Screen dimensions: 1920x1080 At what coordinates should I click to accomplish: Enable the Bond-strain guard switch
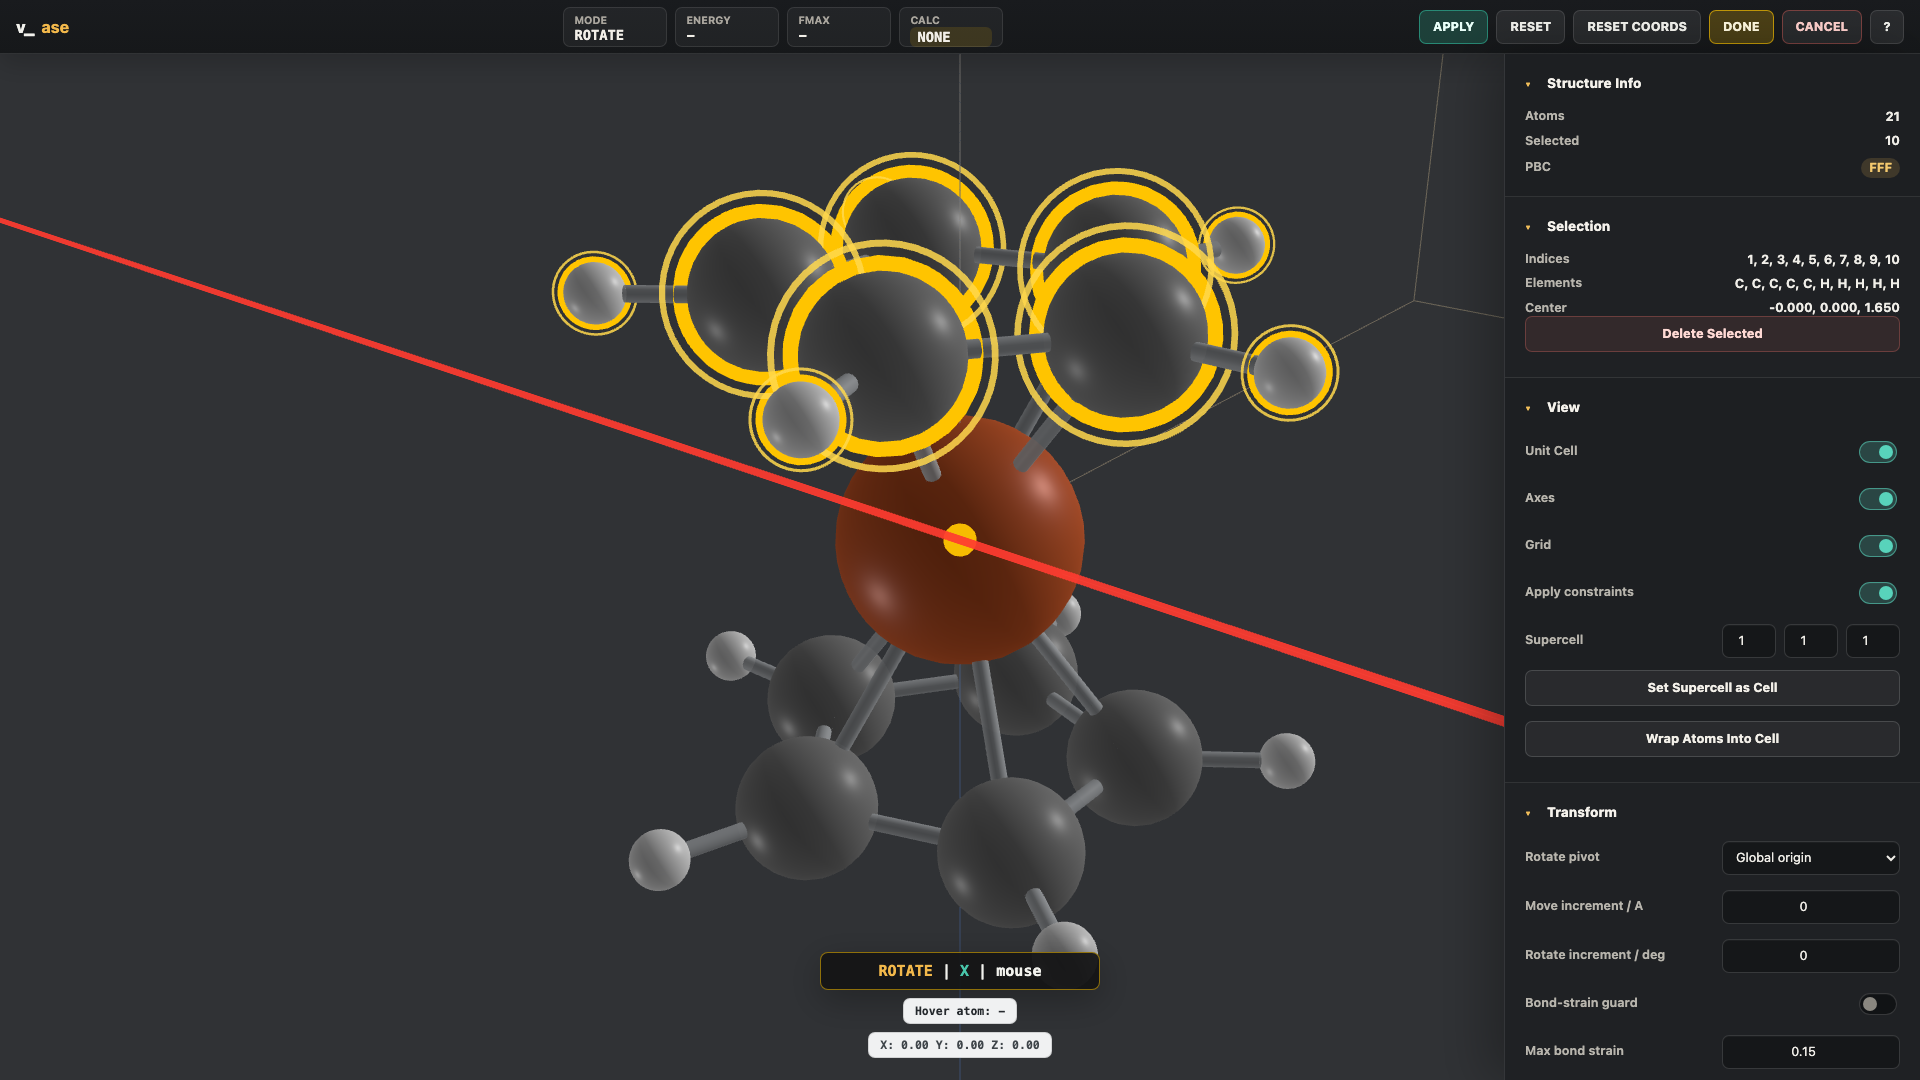[x=1877, y=1004]
